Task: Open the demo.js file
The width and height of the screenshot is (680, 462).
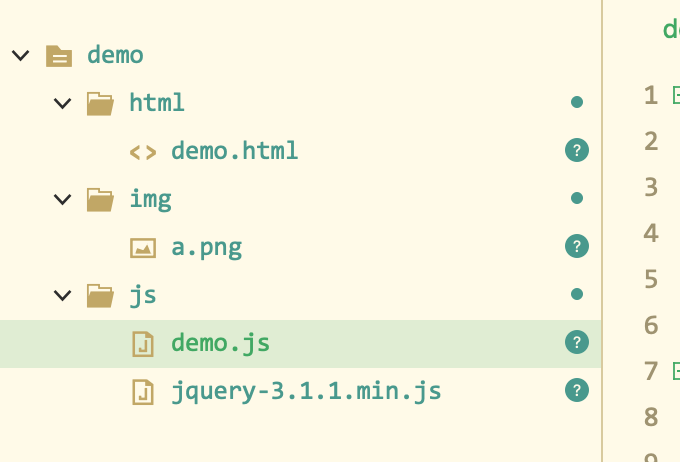Action: 220,344
